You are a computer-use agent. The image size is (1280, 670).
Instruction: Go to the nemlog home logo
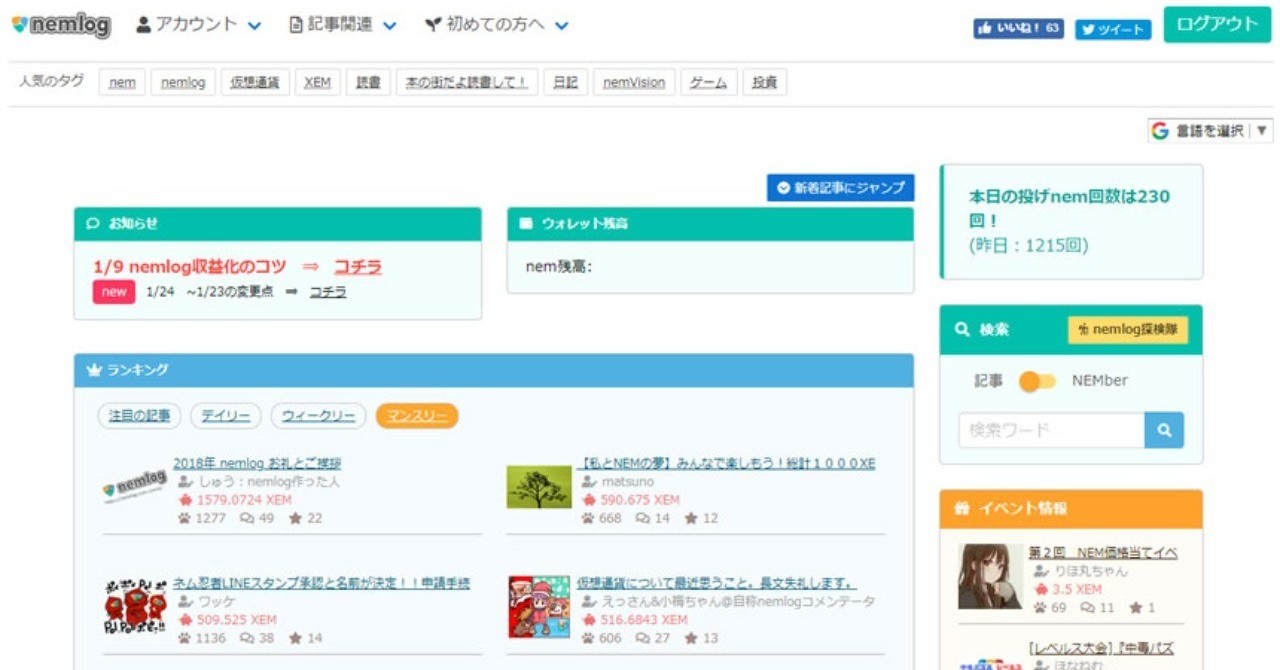click(61, 26)
